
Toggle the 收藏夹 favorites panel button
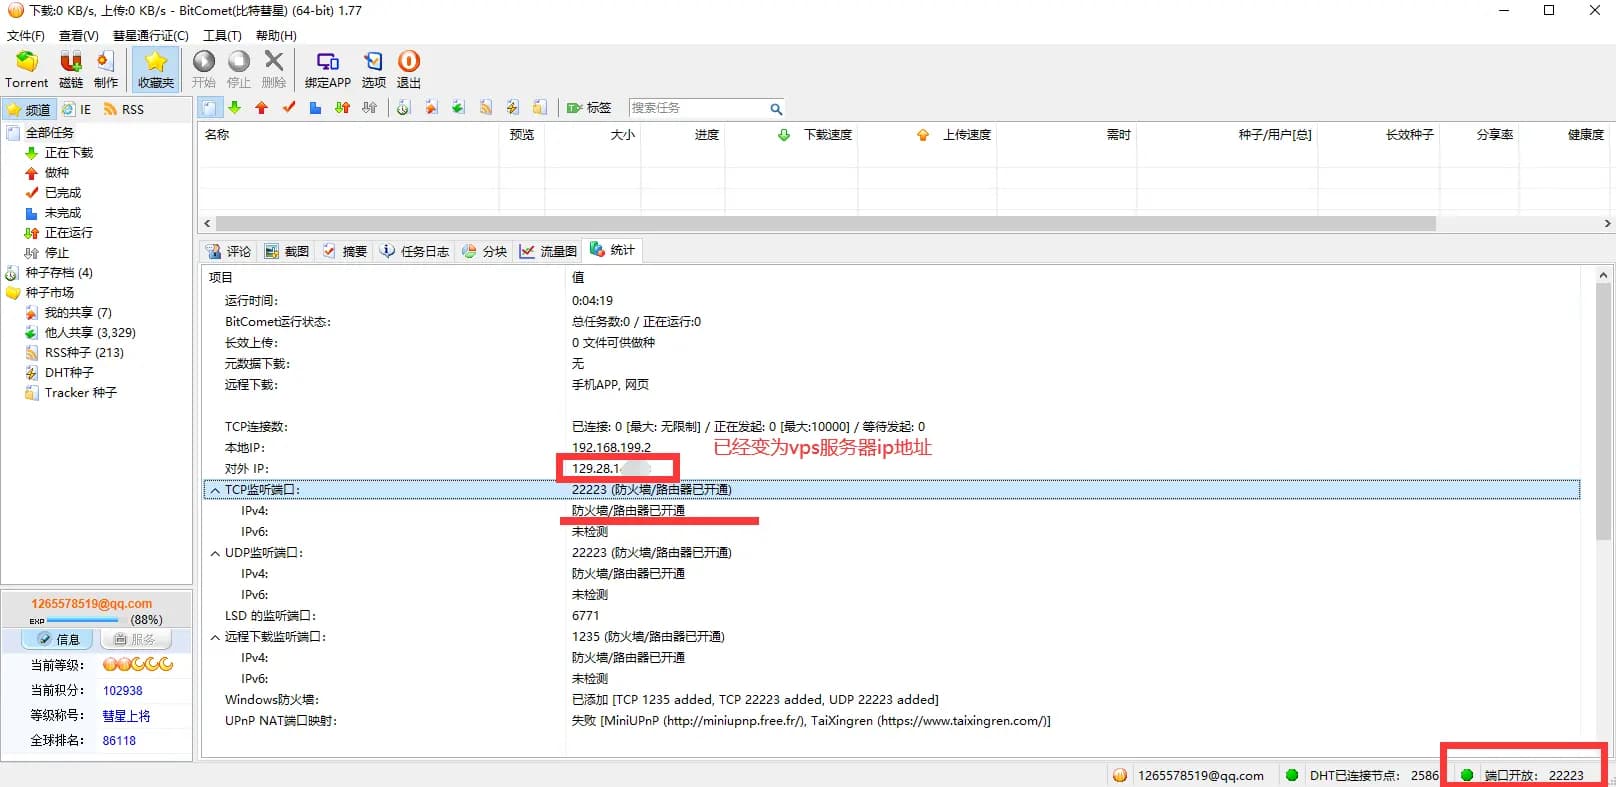(x=156, y=70)
